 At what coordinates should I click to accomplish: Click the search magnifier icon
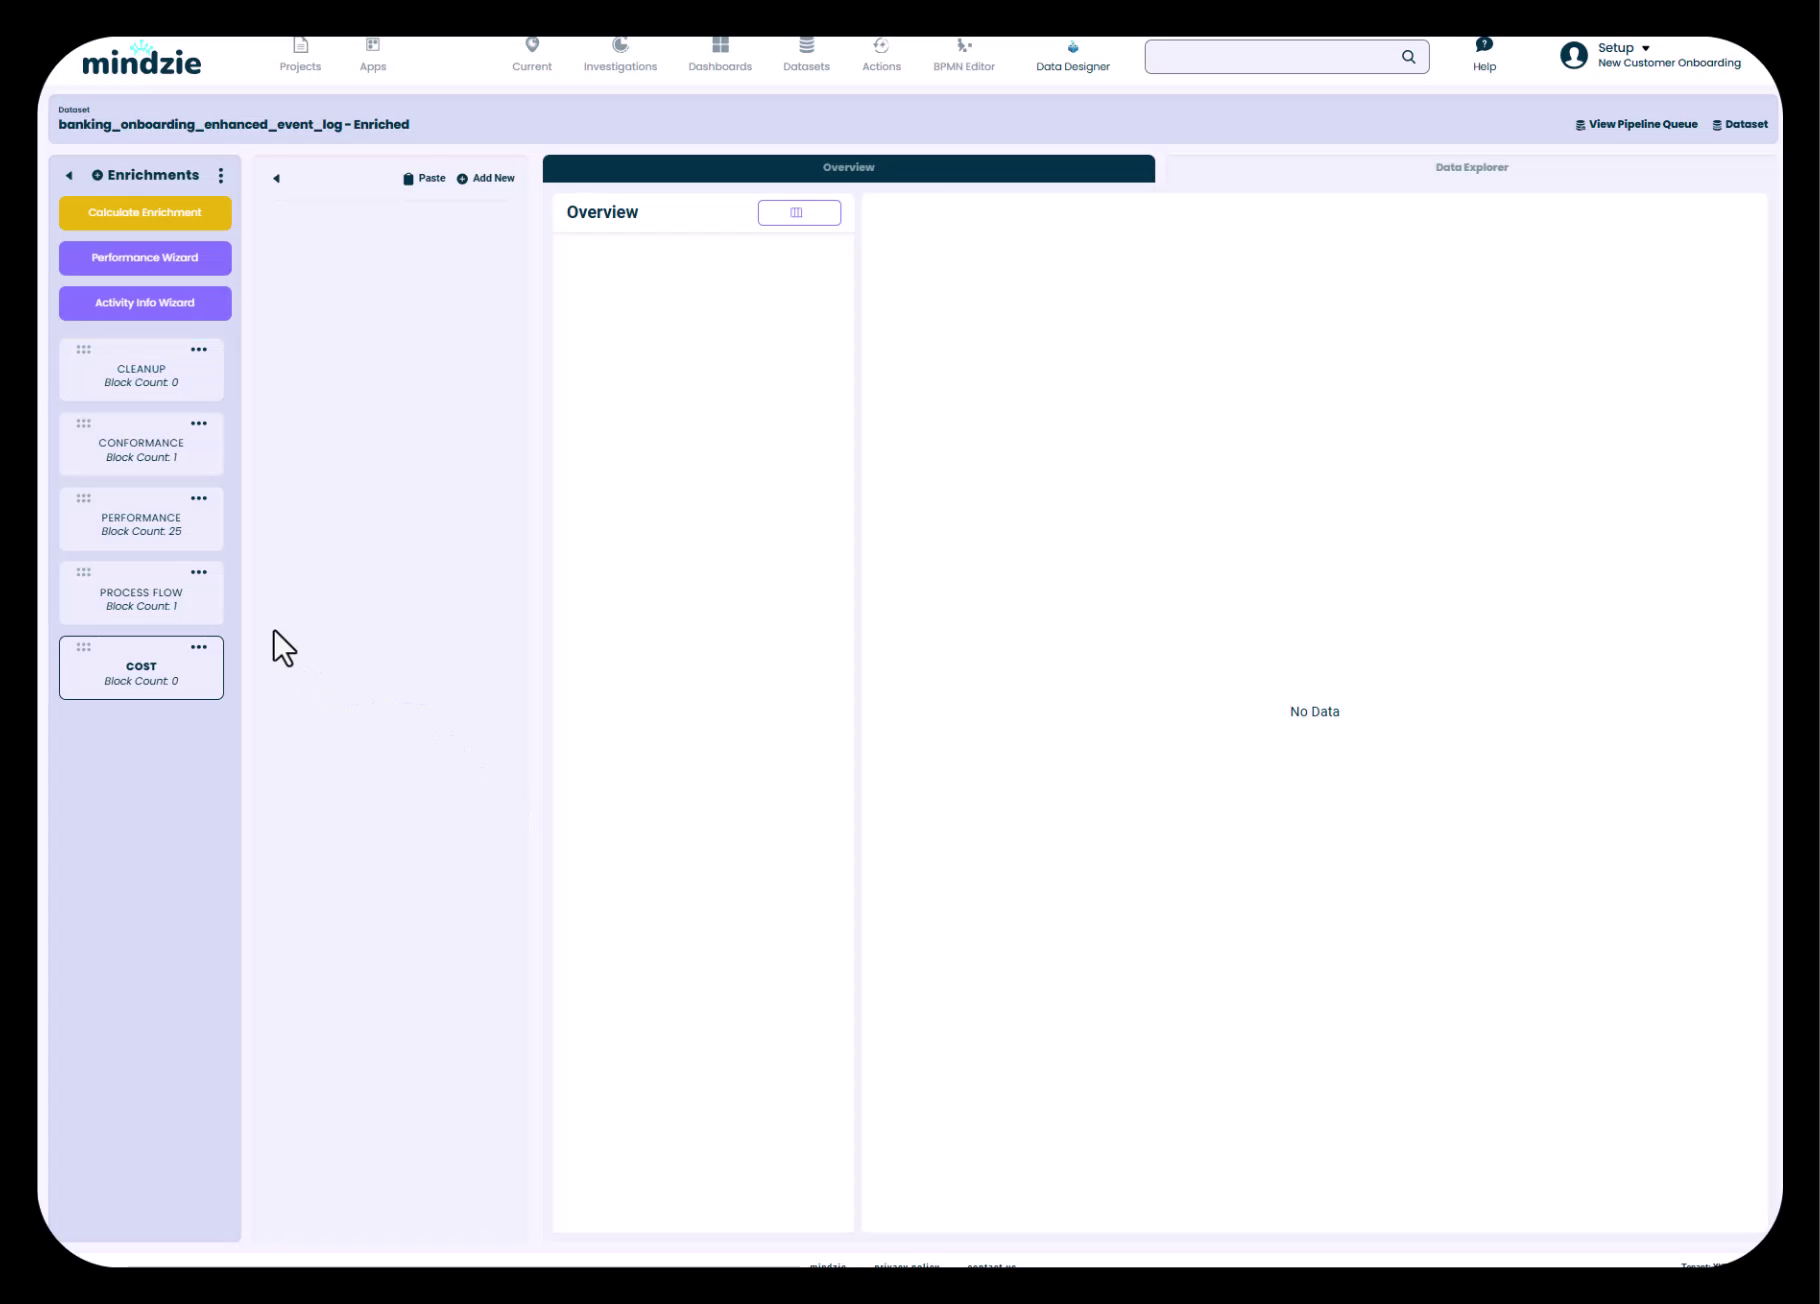point(1408,57)
